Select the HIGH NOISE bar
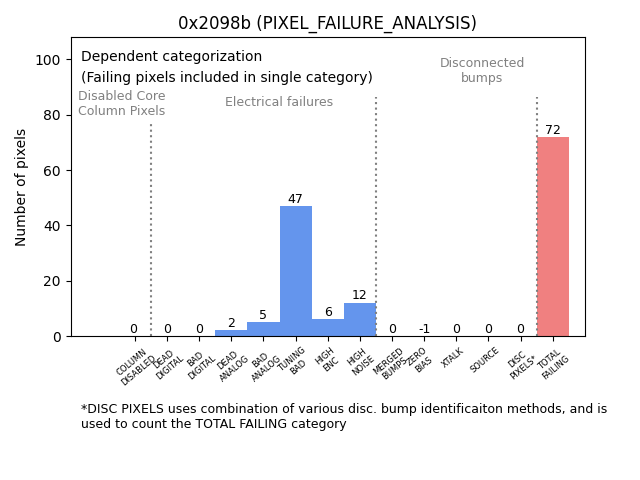This screenshot has height=480, width=640. pyautogui.click(x=360, y=320)
